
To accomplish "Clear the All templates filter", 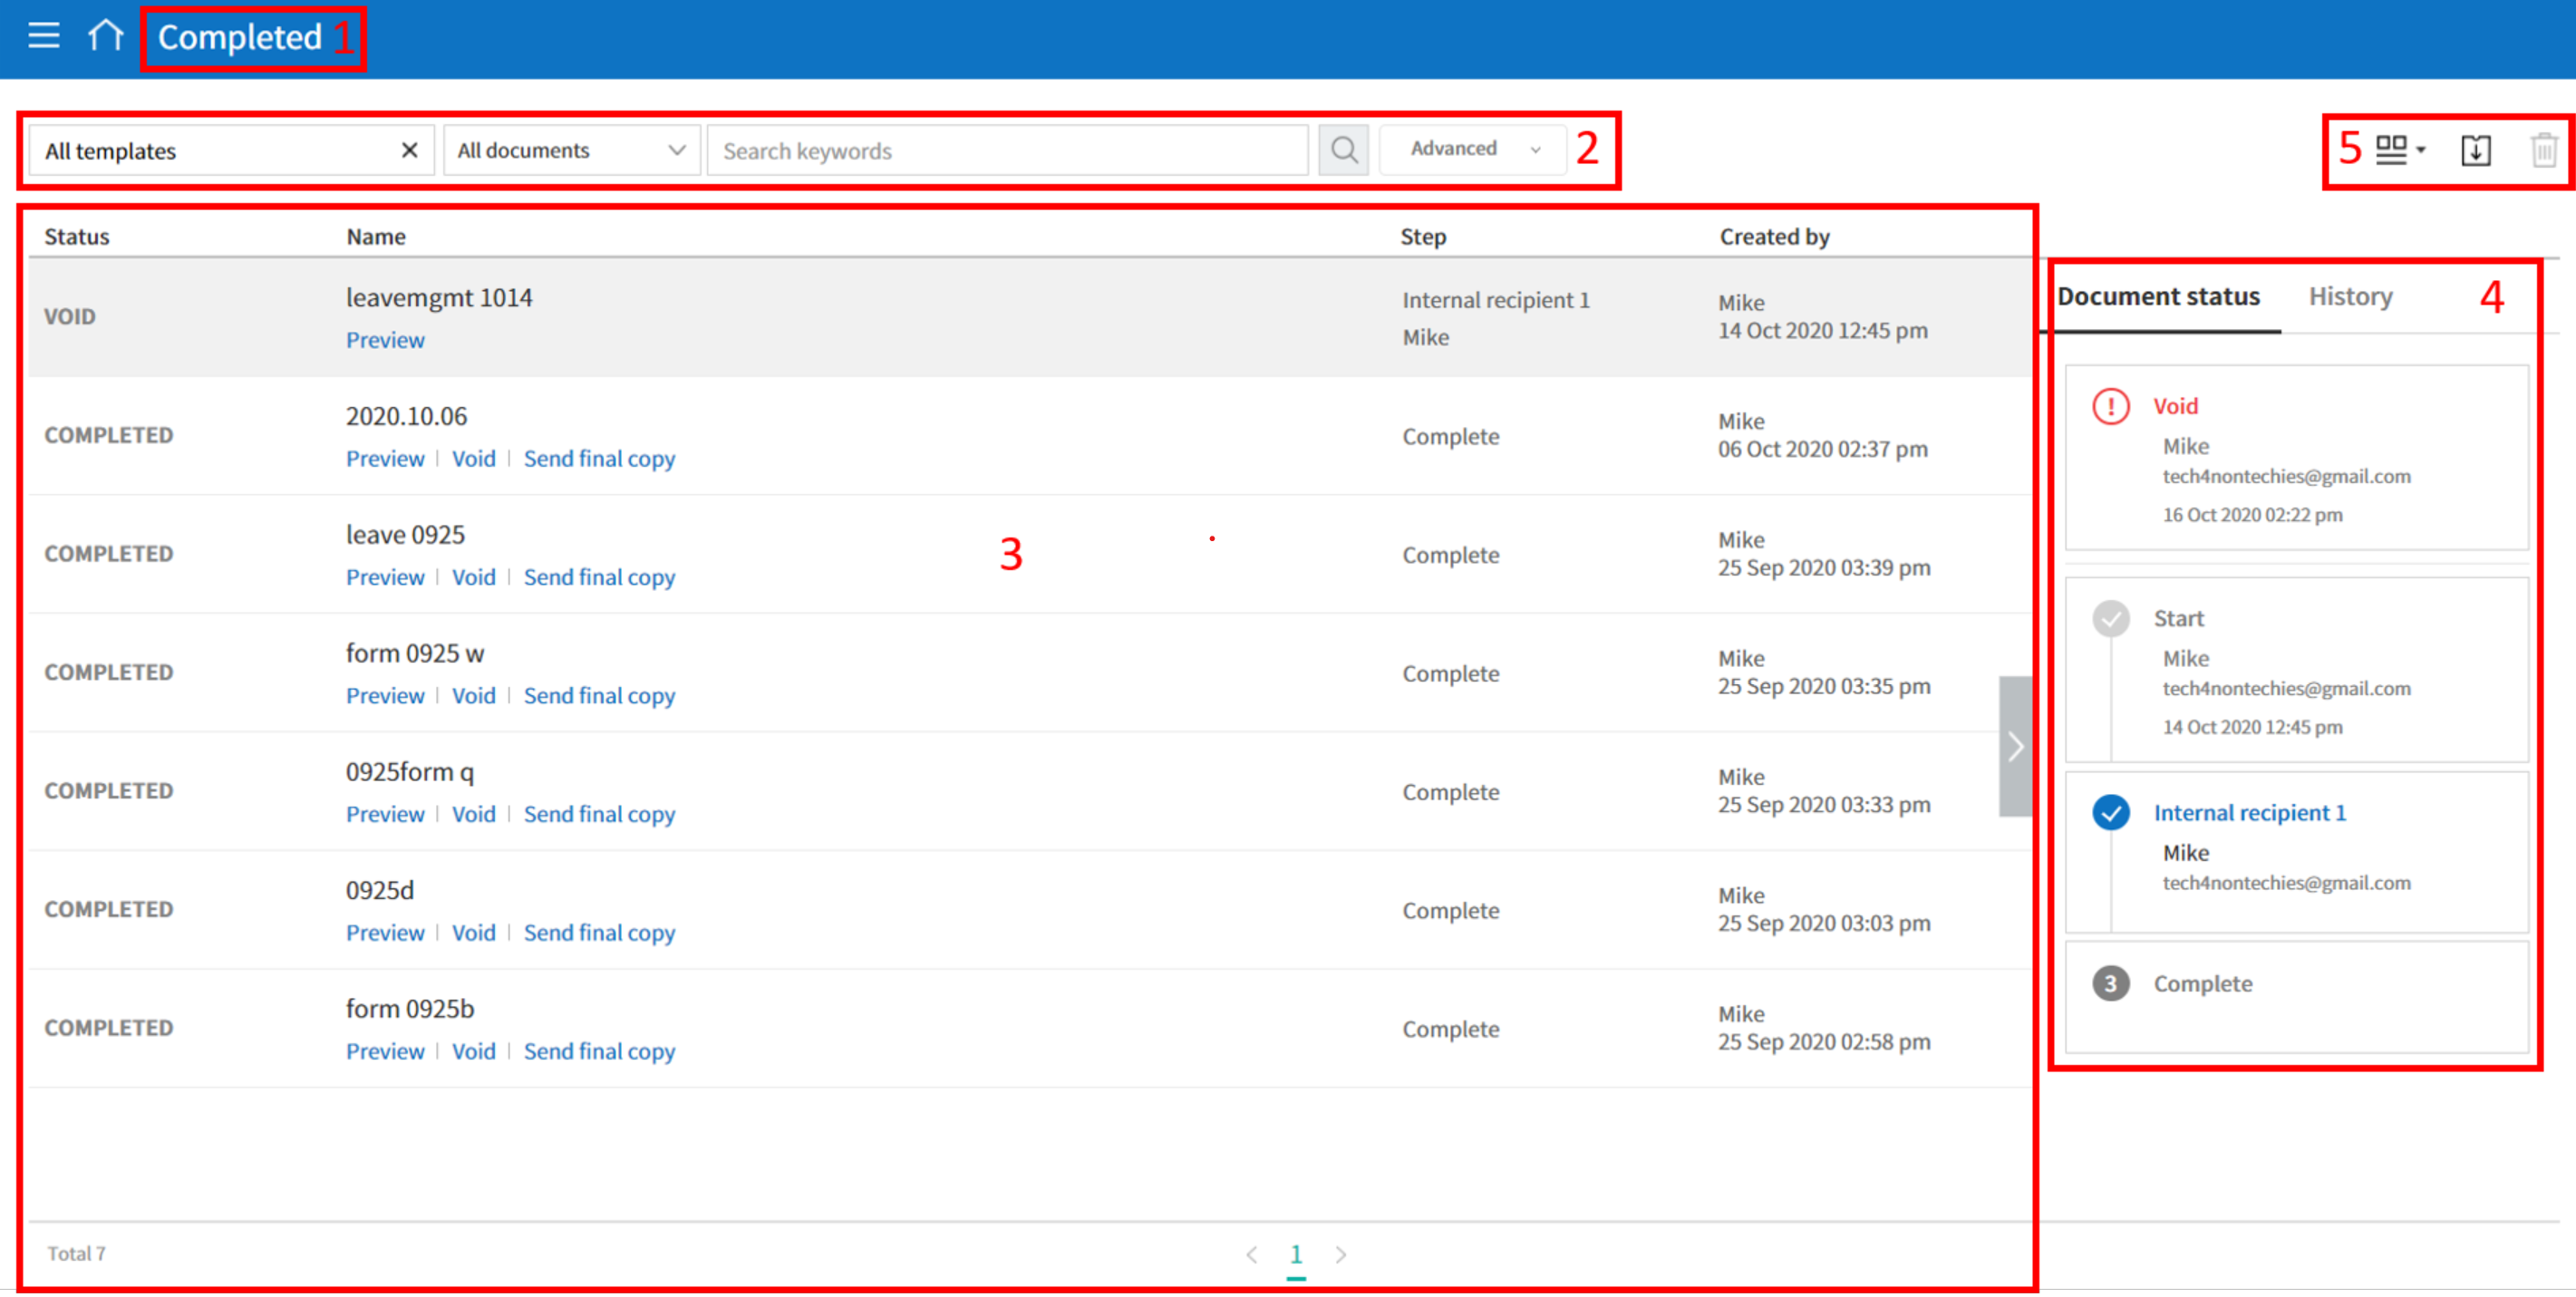I will 409,150.
